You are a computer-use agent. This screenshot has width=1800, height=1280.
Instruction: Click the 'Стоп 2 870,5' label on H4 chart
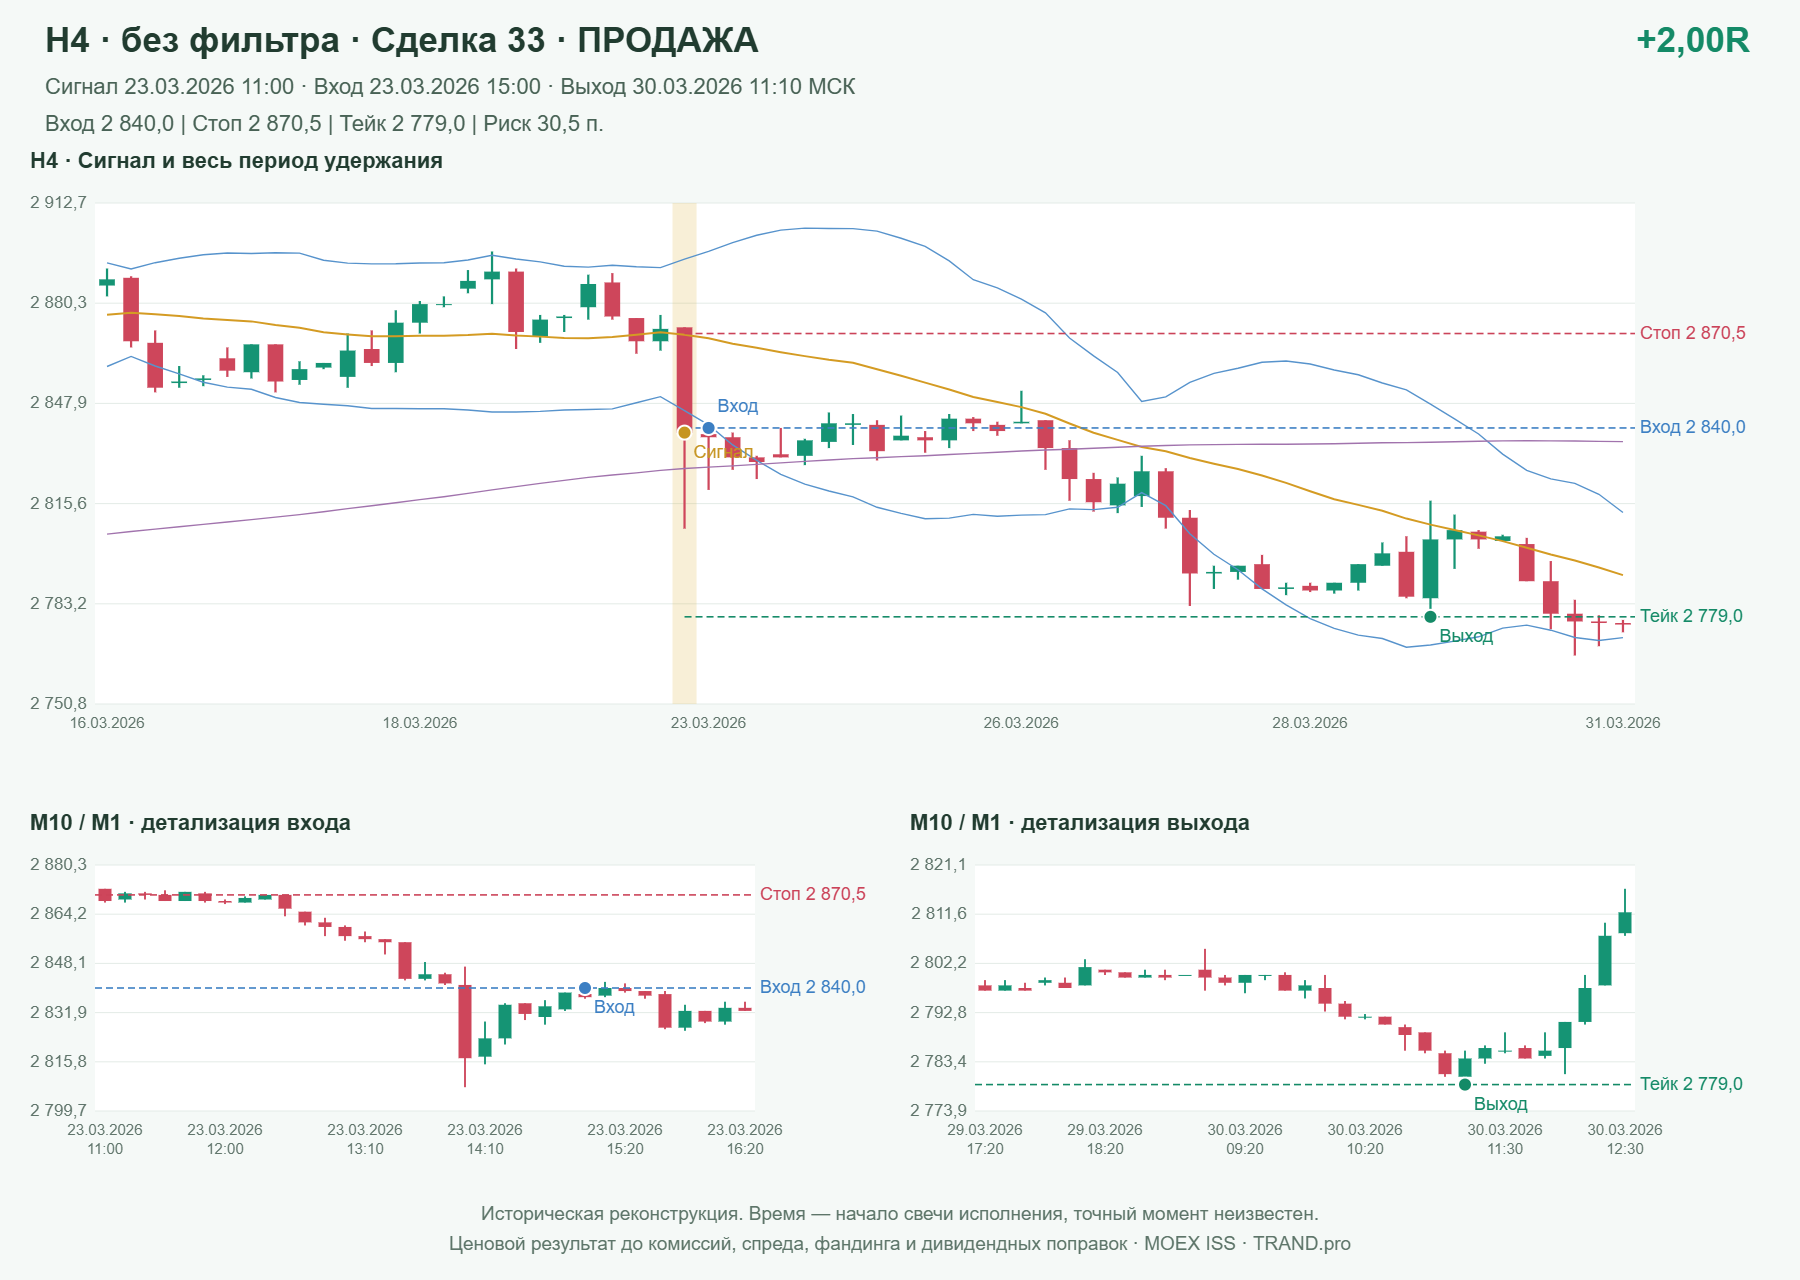(1692, 333)
